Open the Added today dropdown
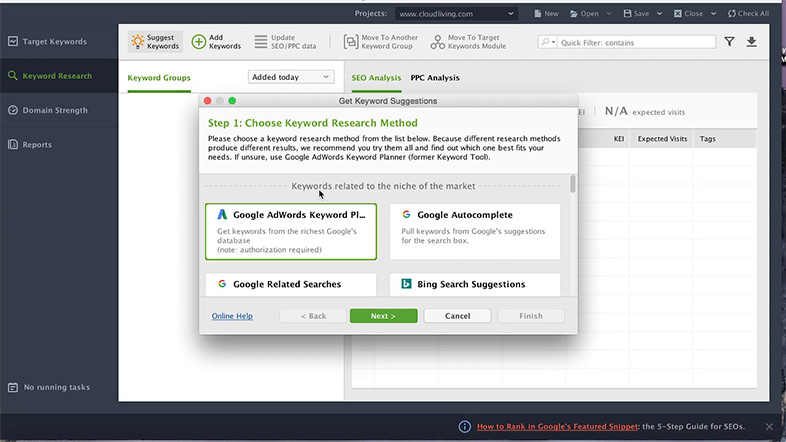Viewport: 786px width, 442px height. (x=291, y=77)
